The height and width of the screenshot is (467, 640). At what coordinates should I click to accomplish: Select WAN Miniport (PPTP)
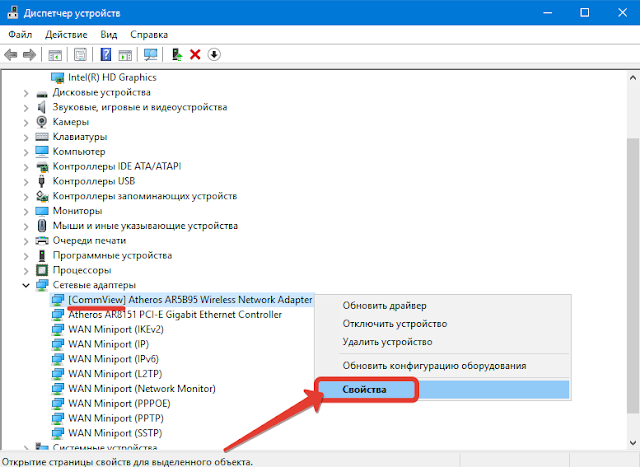coord(116,418)
